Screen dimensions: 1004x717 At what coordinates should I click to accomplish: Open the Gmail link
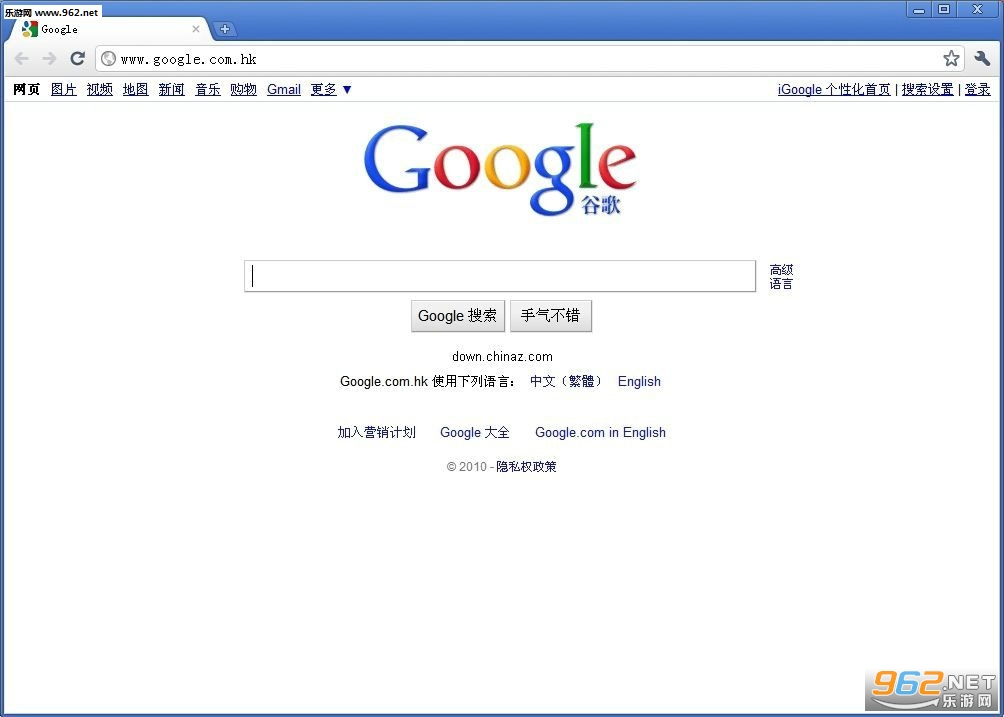284,90
